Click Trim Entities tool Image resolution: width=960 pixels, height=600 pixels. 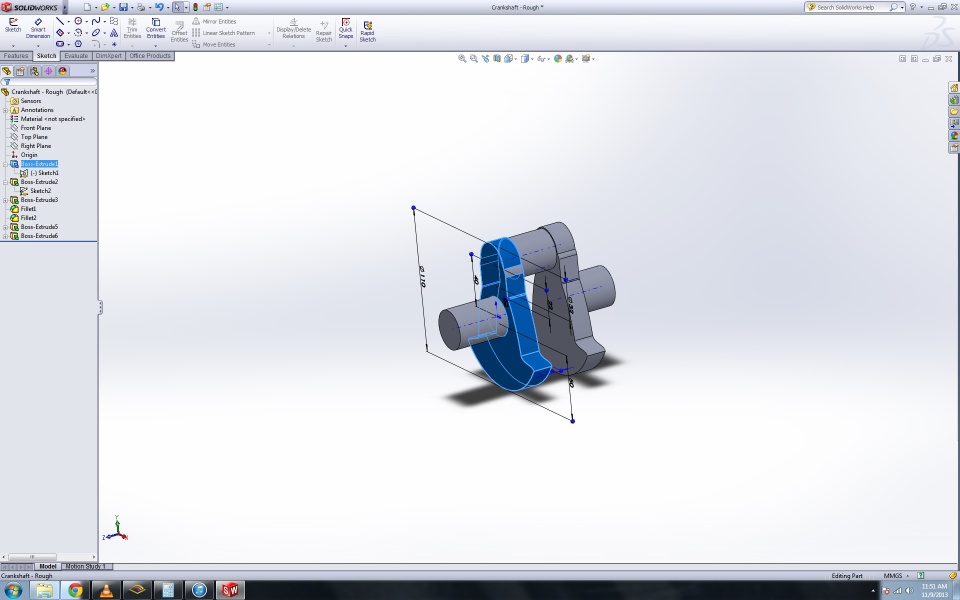tap(132, 28)
